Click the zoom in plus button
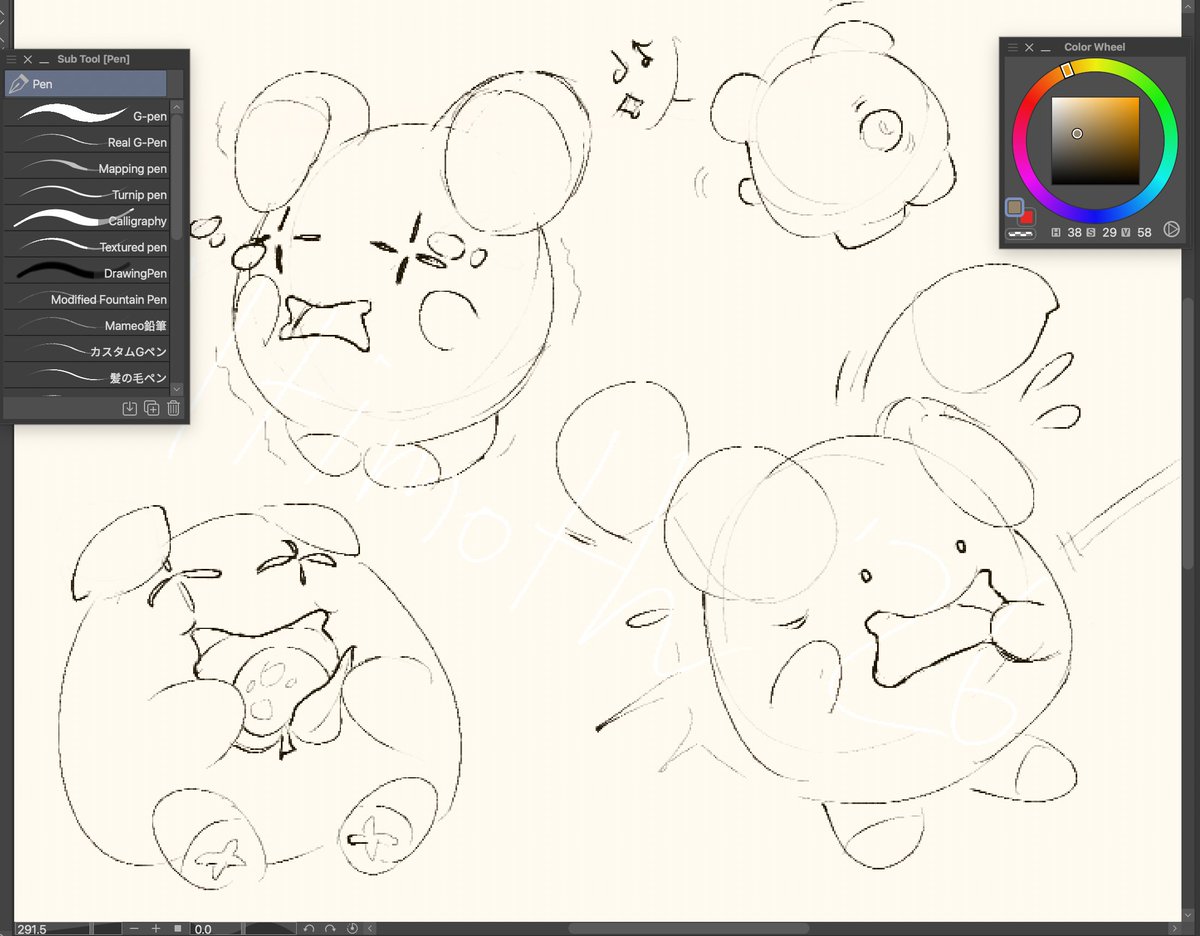 tap(156, 929)
